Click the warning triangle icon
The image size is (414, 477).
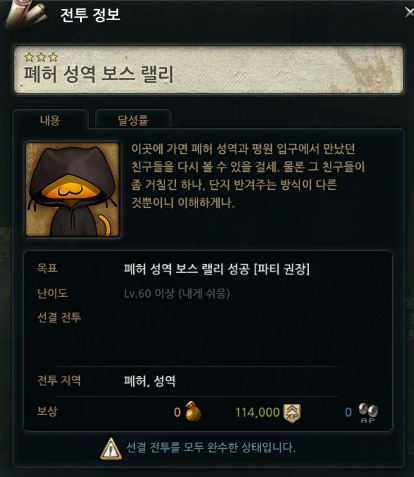111,449
